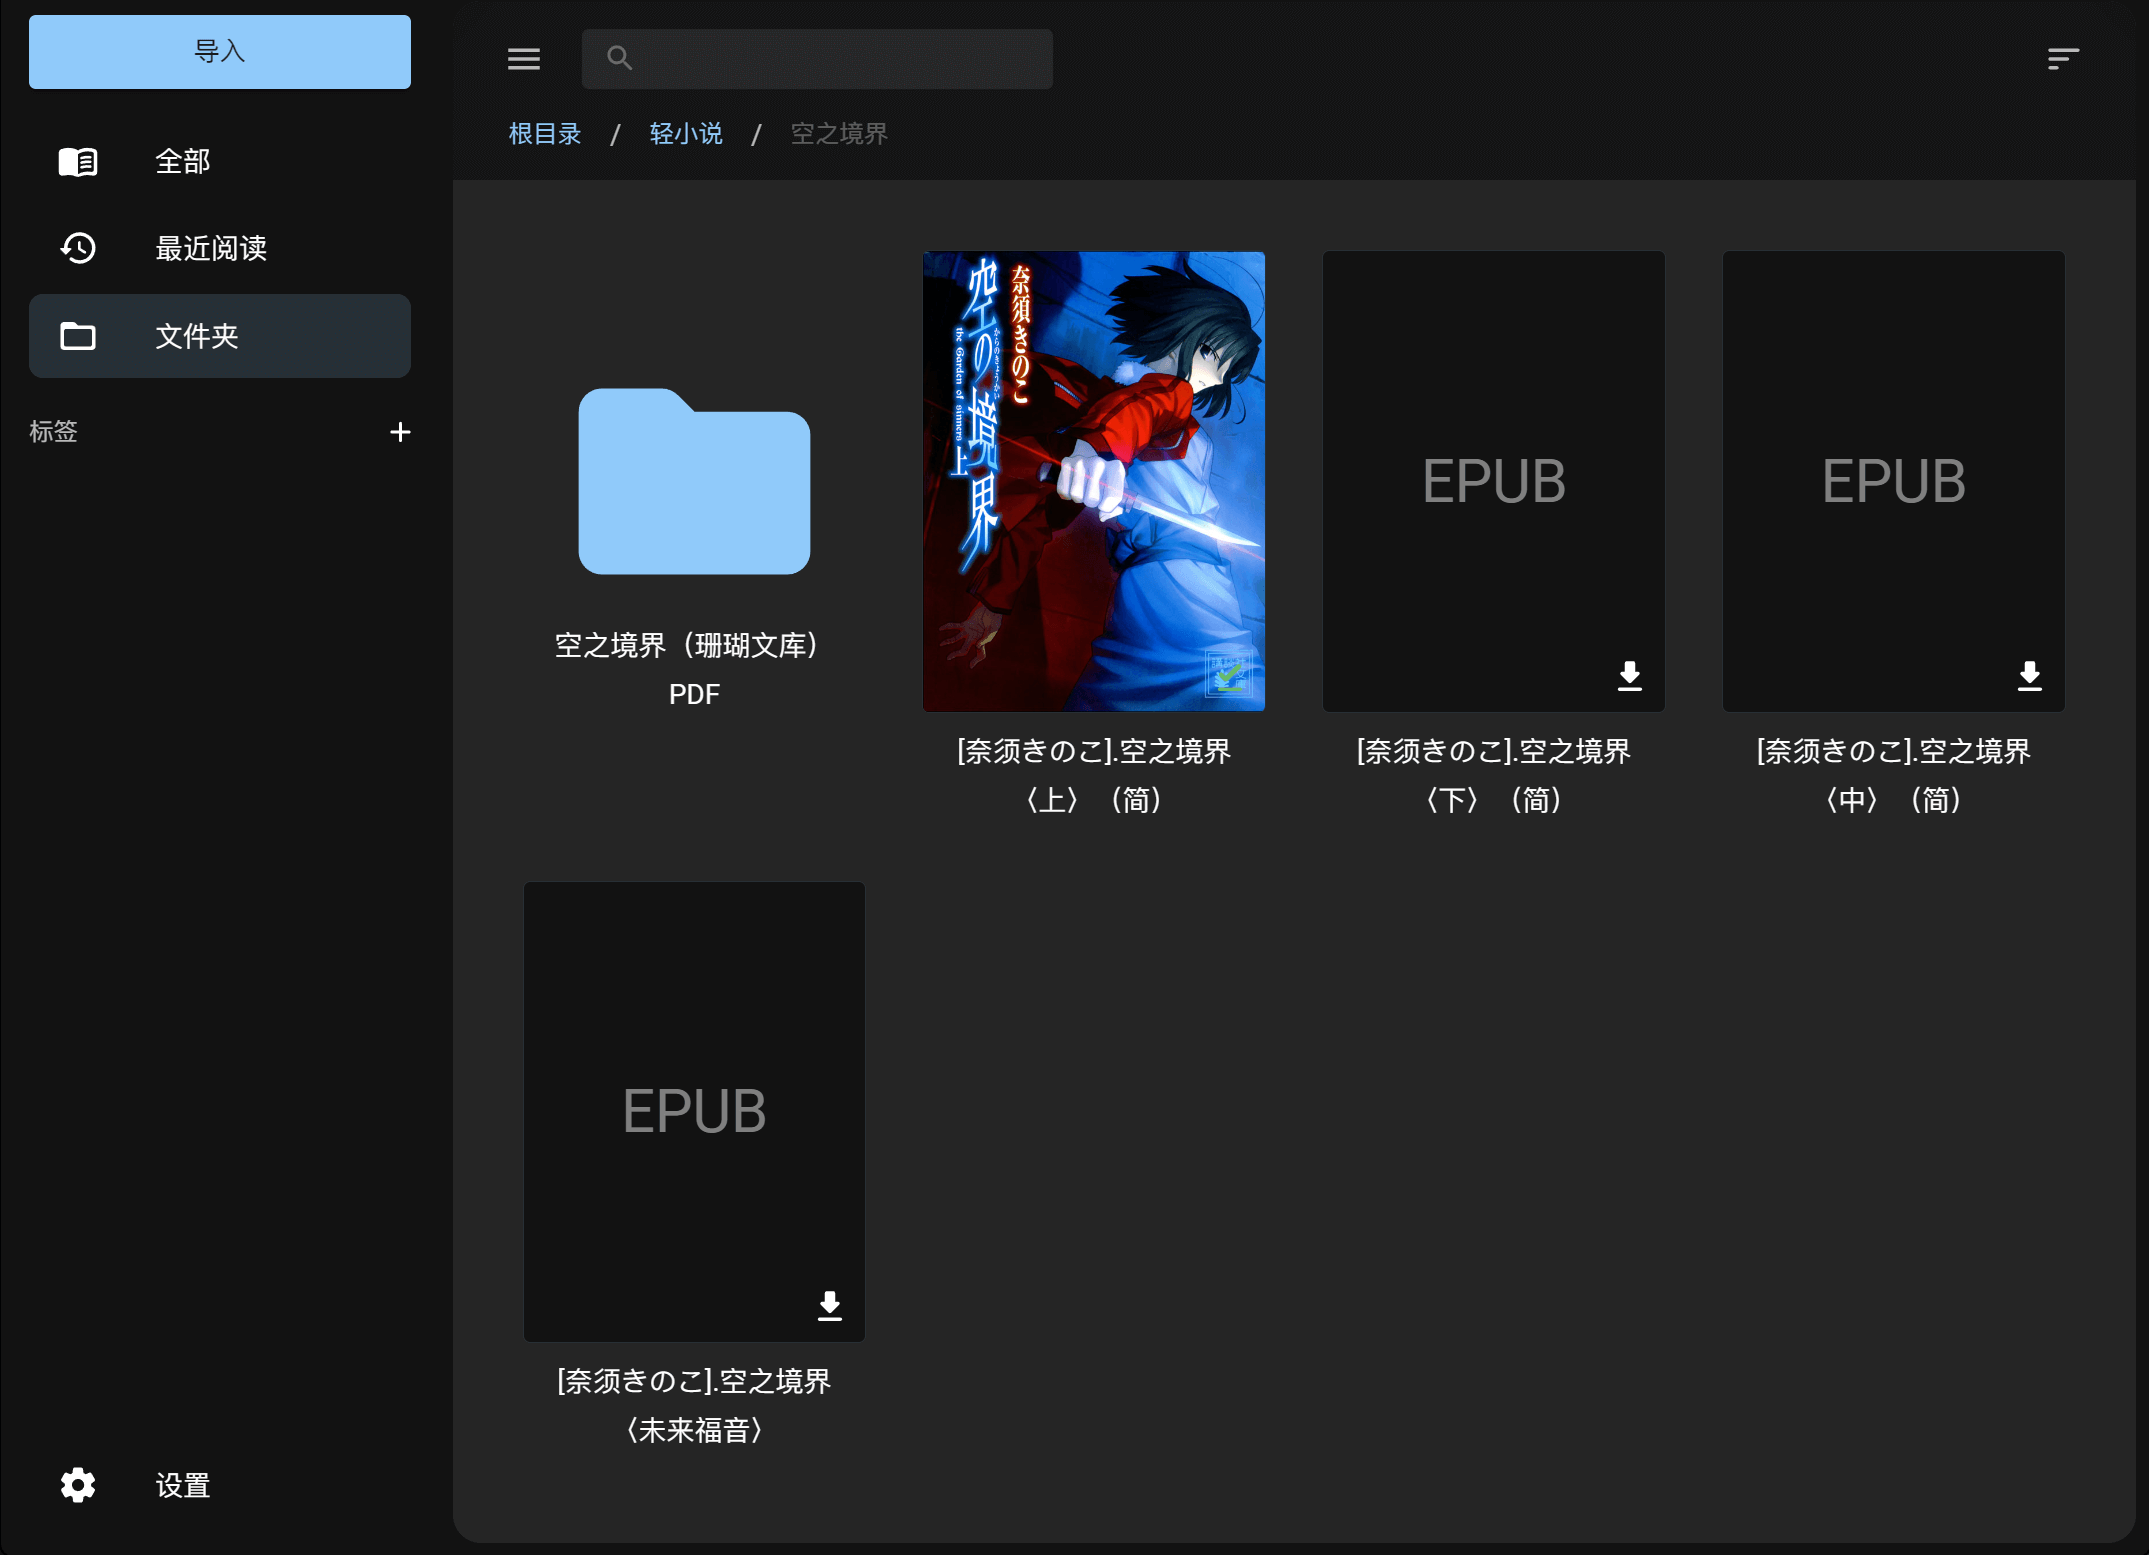Open the 空之境界（珊瑚文库）PDF folder
The width and height of the screenshot is (2149, 1555).
pos(694,482)
